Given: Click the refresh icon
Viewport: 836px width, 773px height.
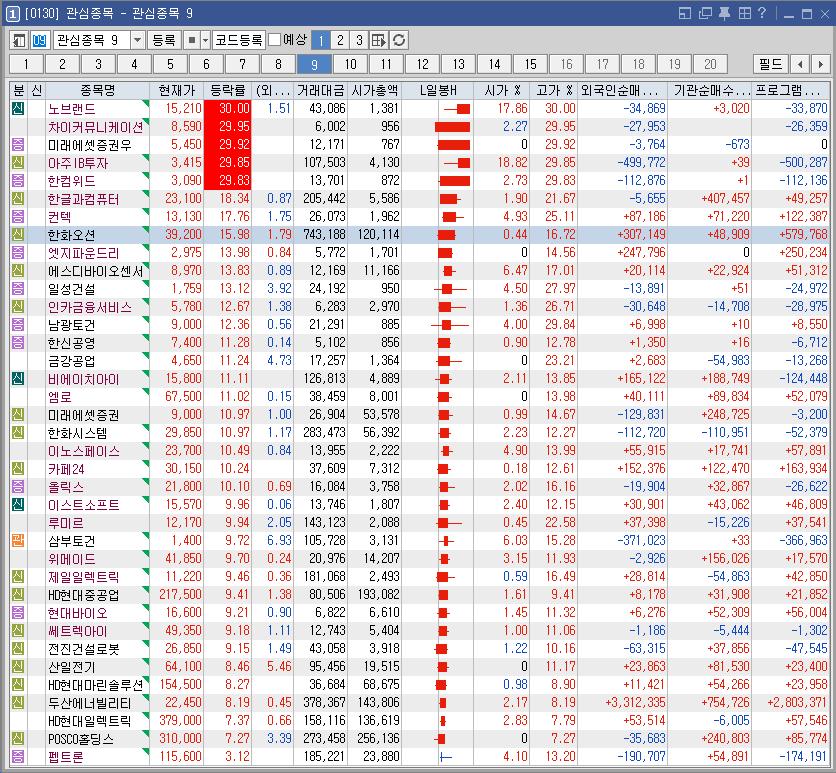Looking at the screenshot, I should tap(399, 40).
